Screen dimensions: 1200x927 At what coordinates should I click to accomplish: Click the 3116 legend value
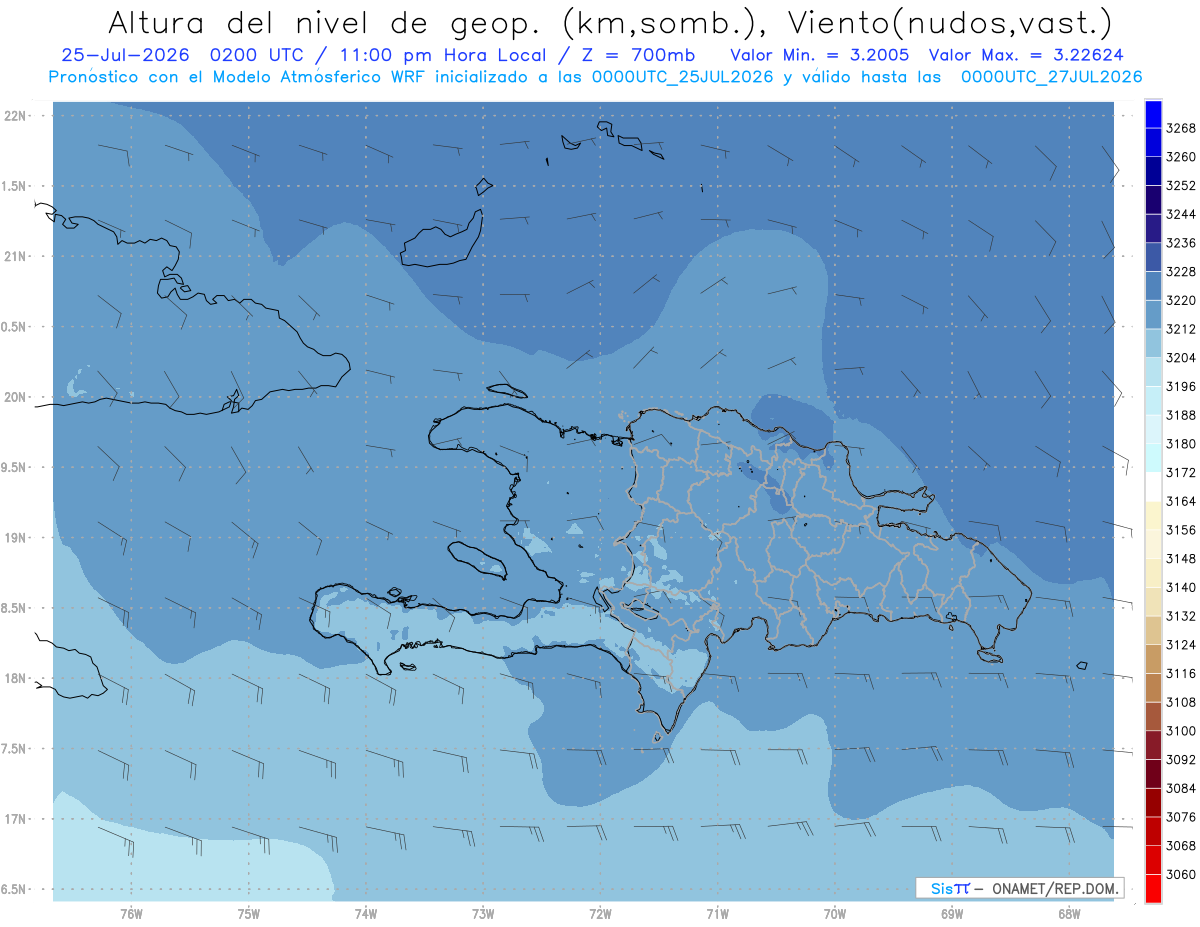1181,673
